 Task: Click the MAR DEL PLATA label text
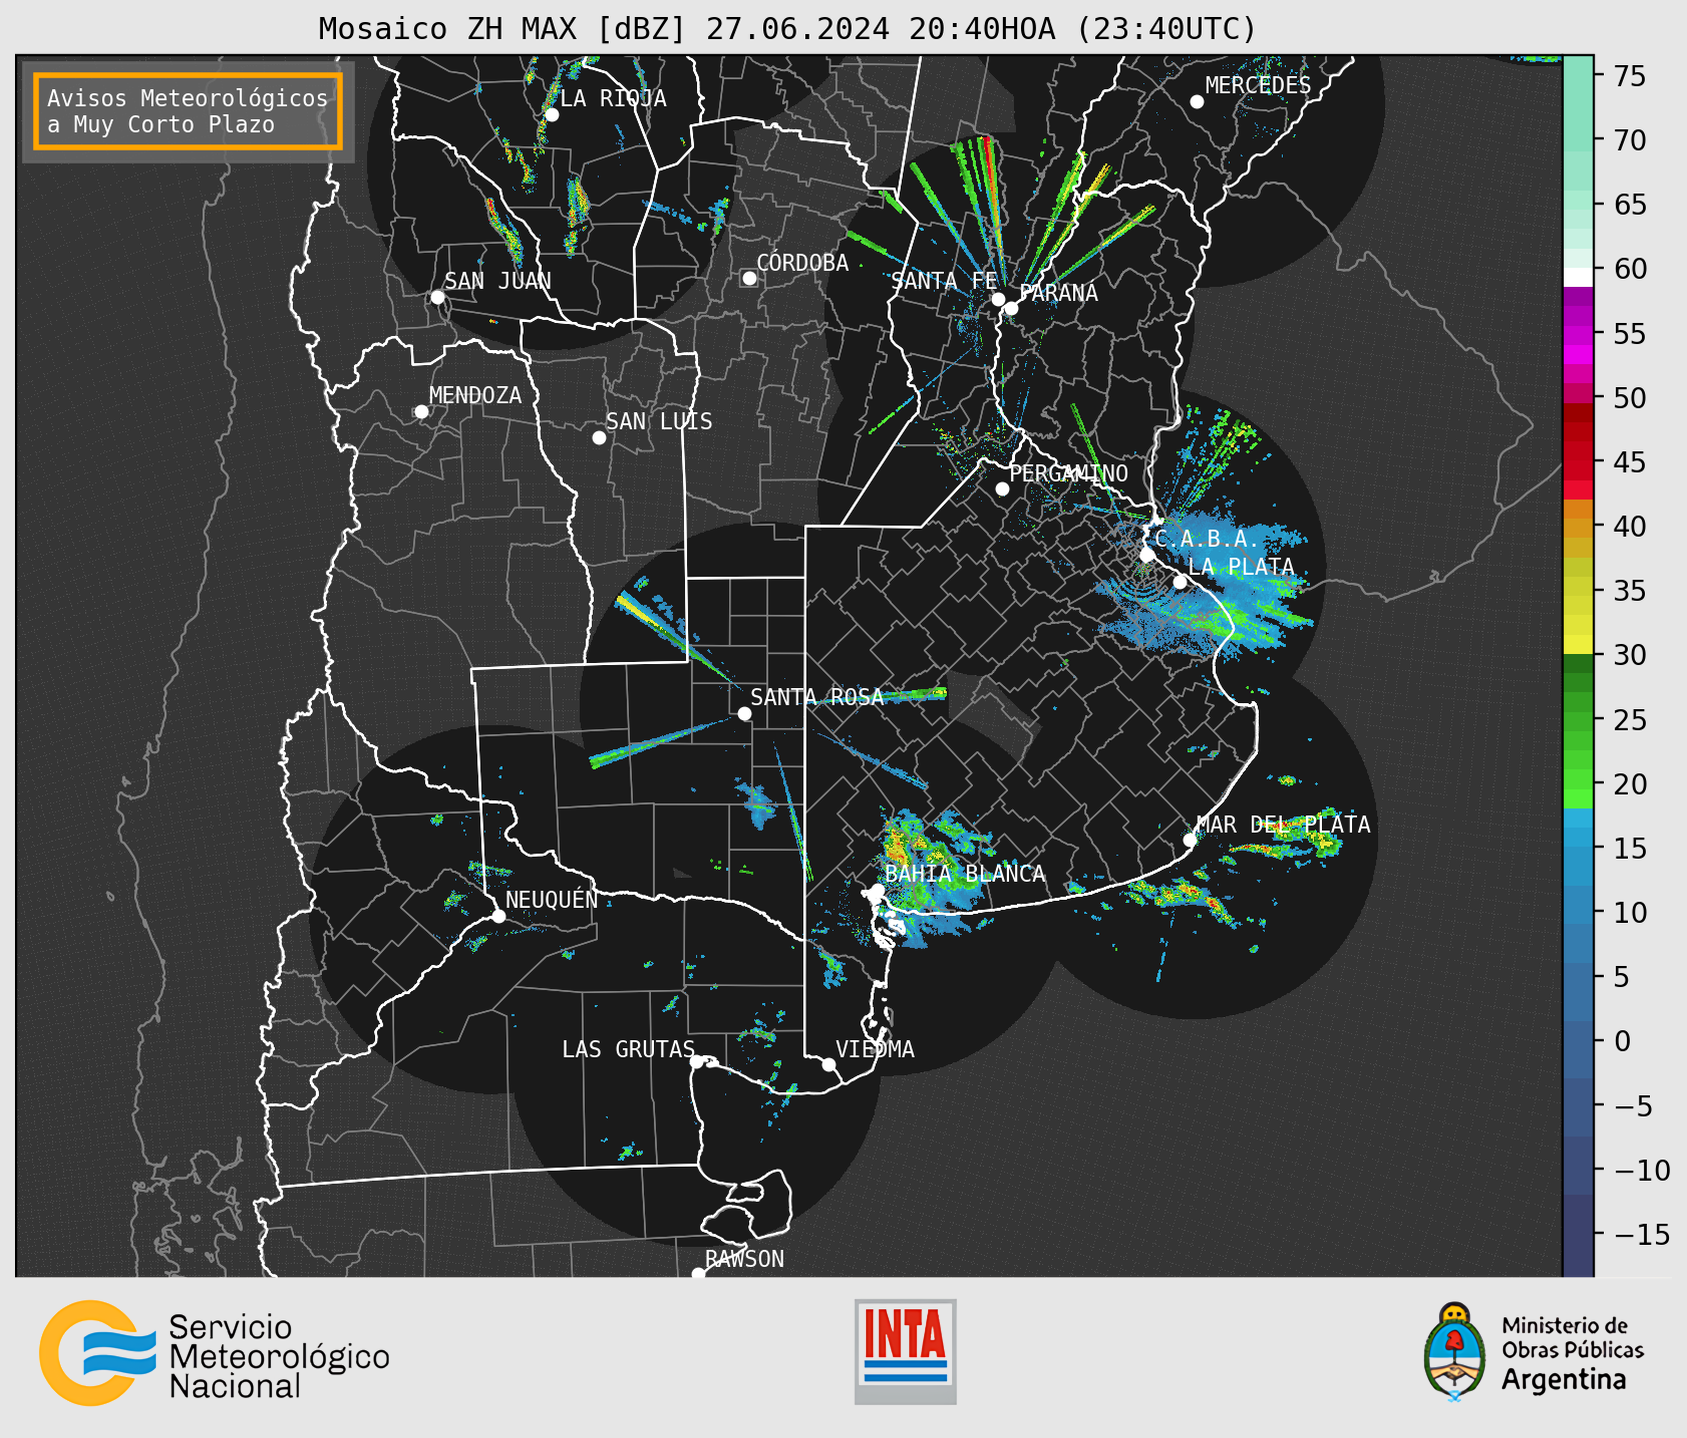pyautogui.click(x=1283, y=824)
